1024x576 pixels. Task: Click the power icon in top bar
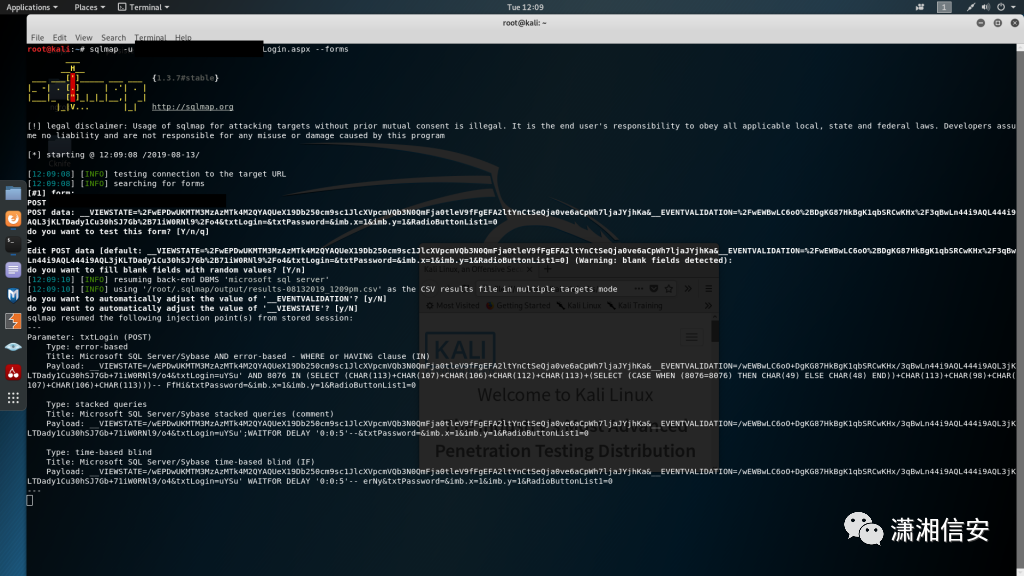tap(1000, 7)
